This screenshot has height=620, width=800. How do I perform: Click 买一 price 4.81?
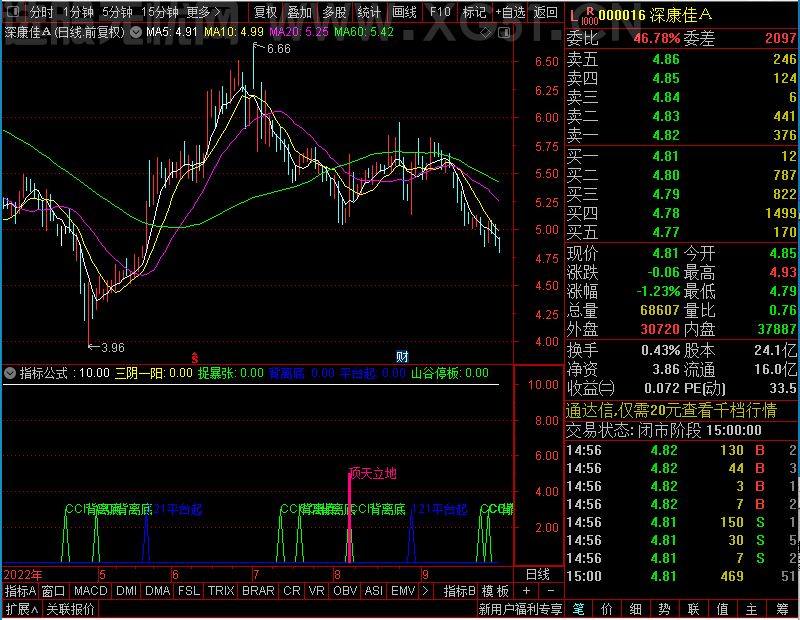(x=665, y=156)
